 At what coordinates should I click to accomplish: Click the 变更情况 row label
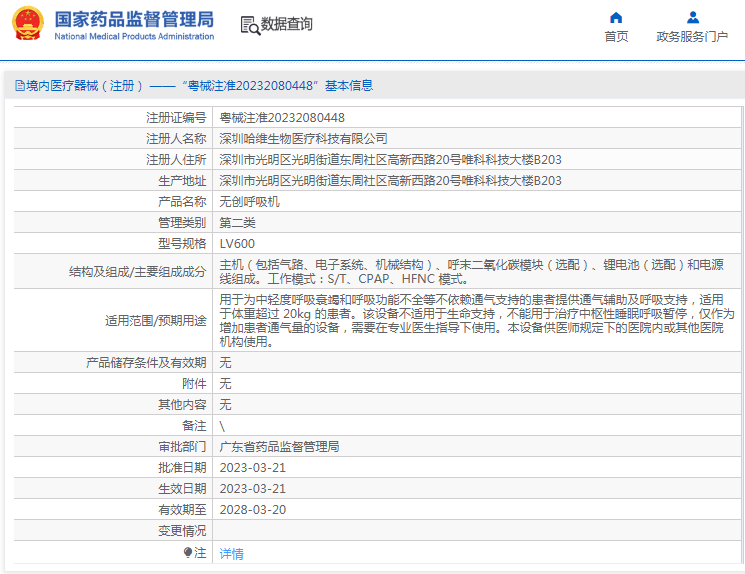point(182,530)
